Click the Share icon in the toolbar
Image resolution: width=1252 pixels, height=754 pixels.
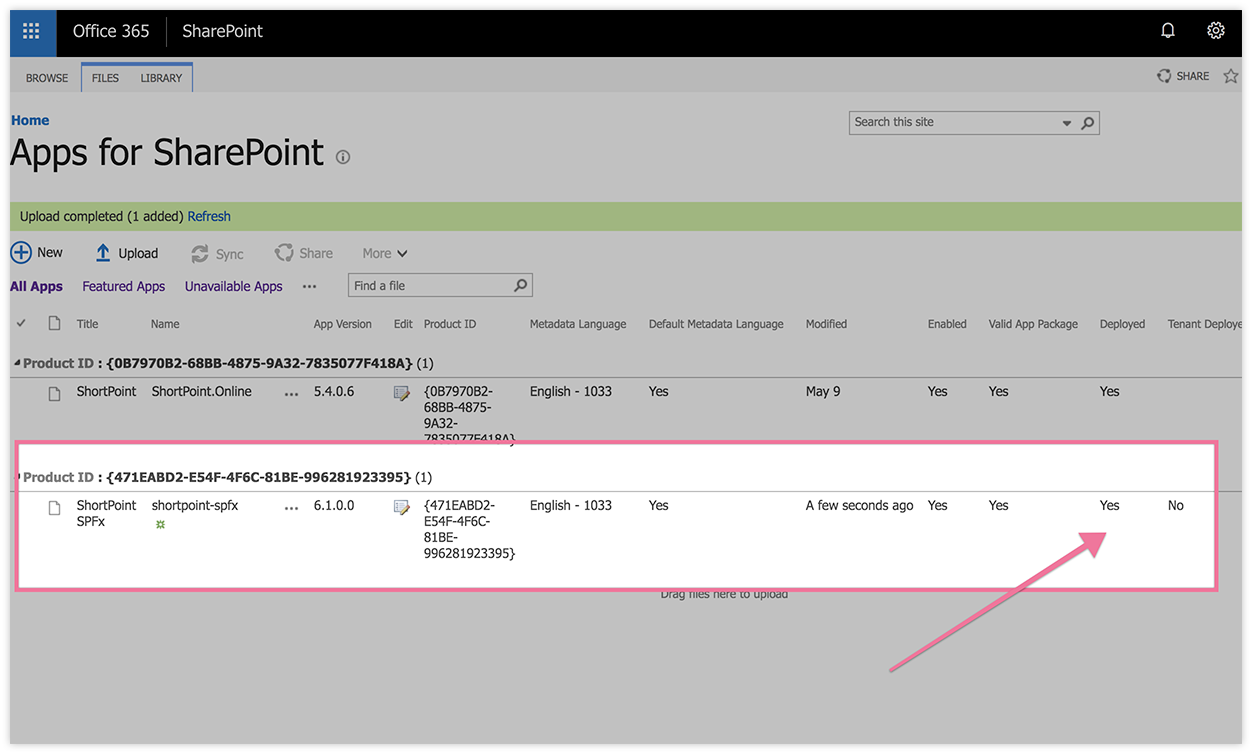[285, 252]
